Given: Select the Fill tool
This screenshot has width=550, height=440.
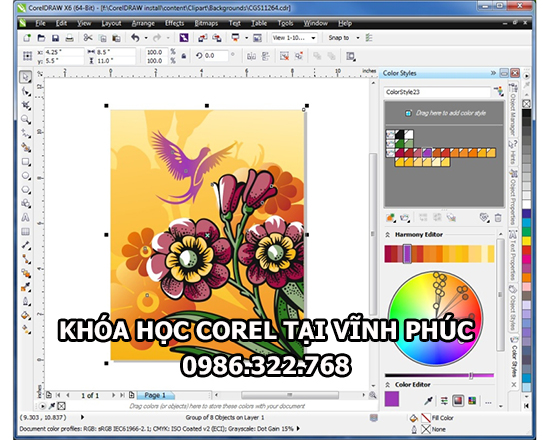Looking at the screenshot, I should coord(26,315).
